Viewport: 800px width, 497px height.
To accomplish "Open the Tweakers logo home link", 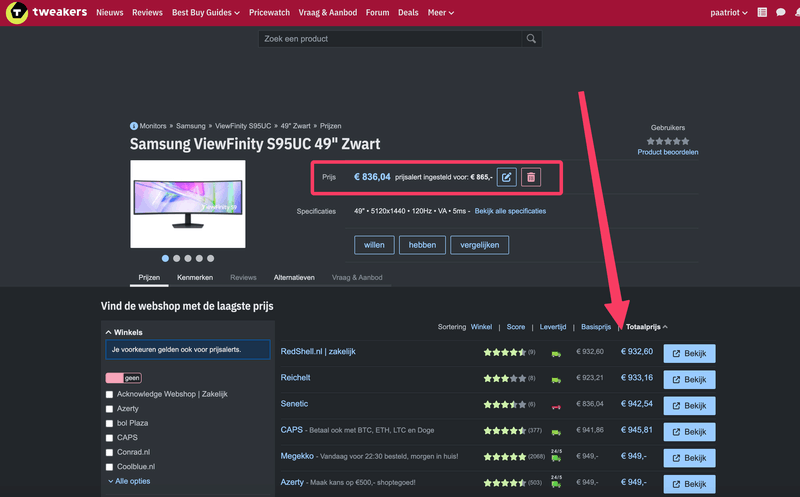I will point(46,12).
